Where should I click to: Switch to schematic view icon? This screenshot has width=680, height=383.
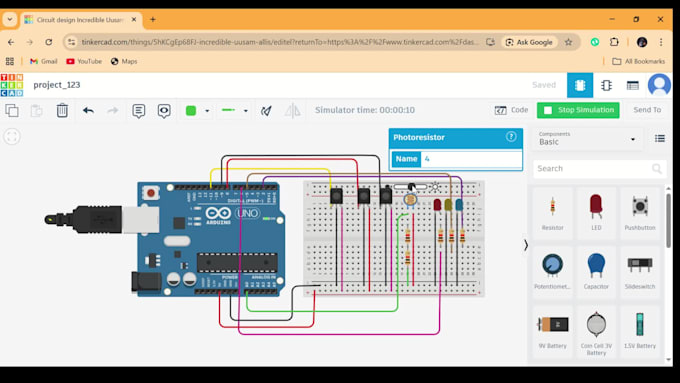pyautogui.click(x=606, y=85)
